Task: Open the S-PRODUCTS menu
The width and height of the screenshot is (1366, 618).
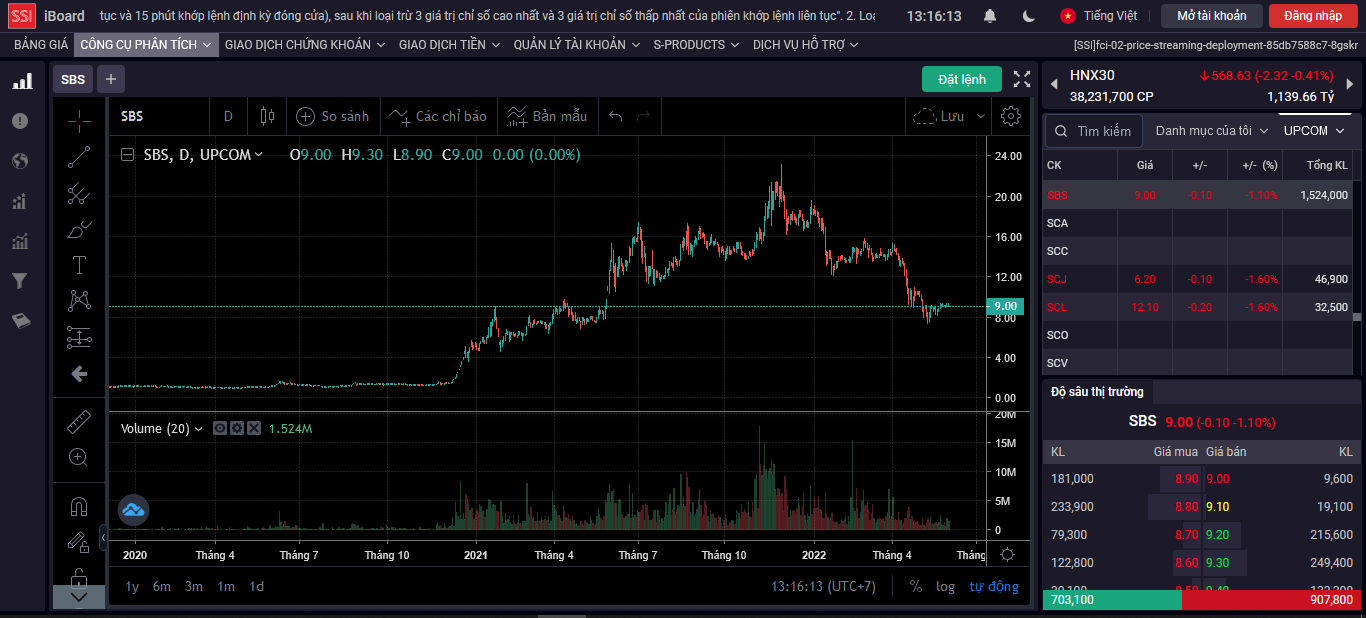Action: coord(696,44)
